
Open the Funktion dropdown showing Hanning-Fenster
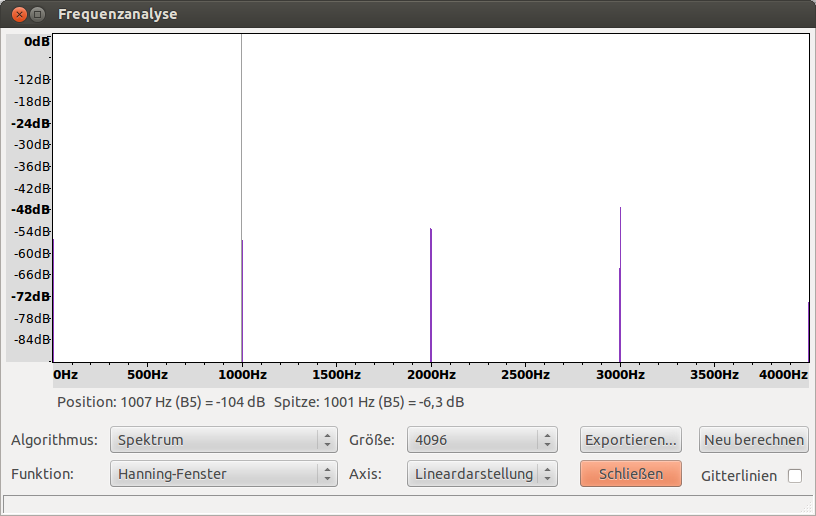[x=224, y=474]
